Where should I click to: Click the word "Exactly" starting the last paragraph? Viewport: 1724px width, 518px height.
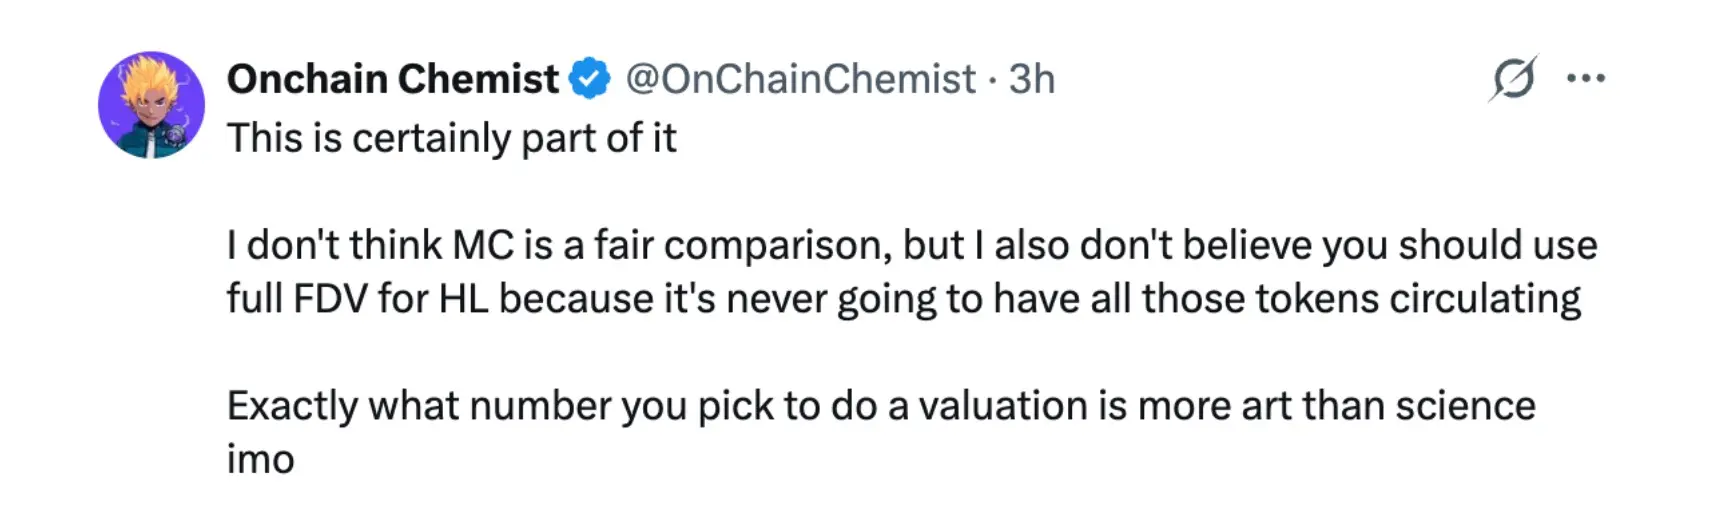click(x=292, y=406)
